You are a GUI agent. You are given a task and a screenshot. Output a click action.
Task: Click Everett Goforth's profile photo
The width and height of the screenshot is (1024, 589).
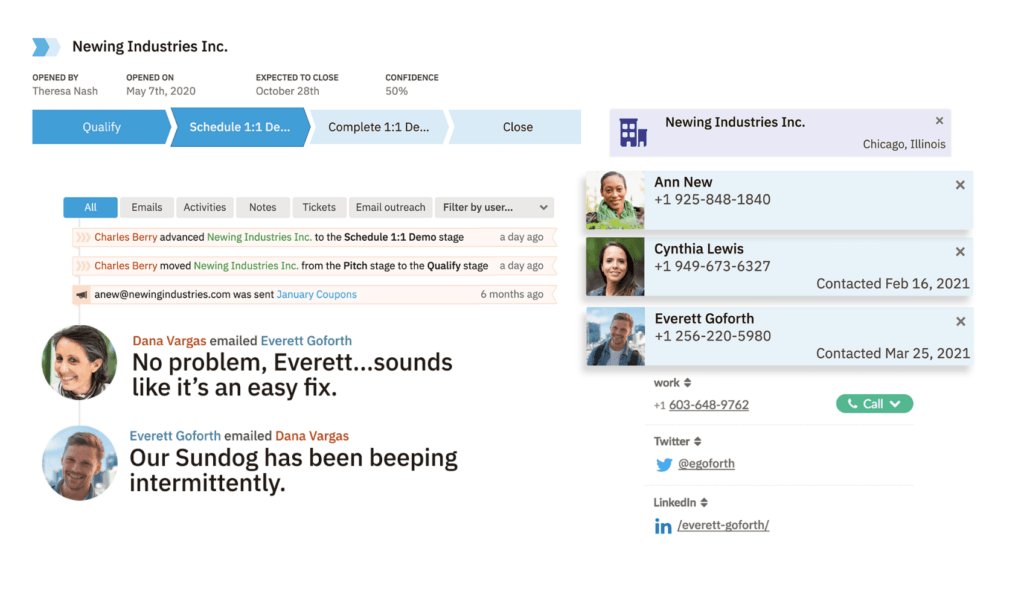tap(614, 337)
